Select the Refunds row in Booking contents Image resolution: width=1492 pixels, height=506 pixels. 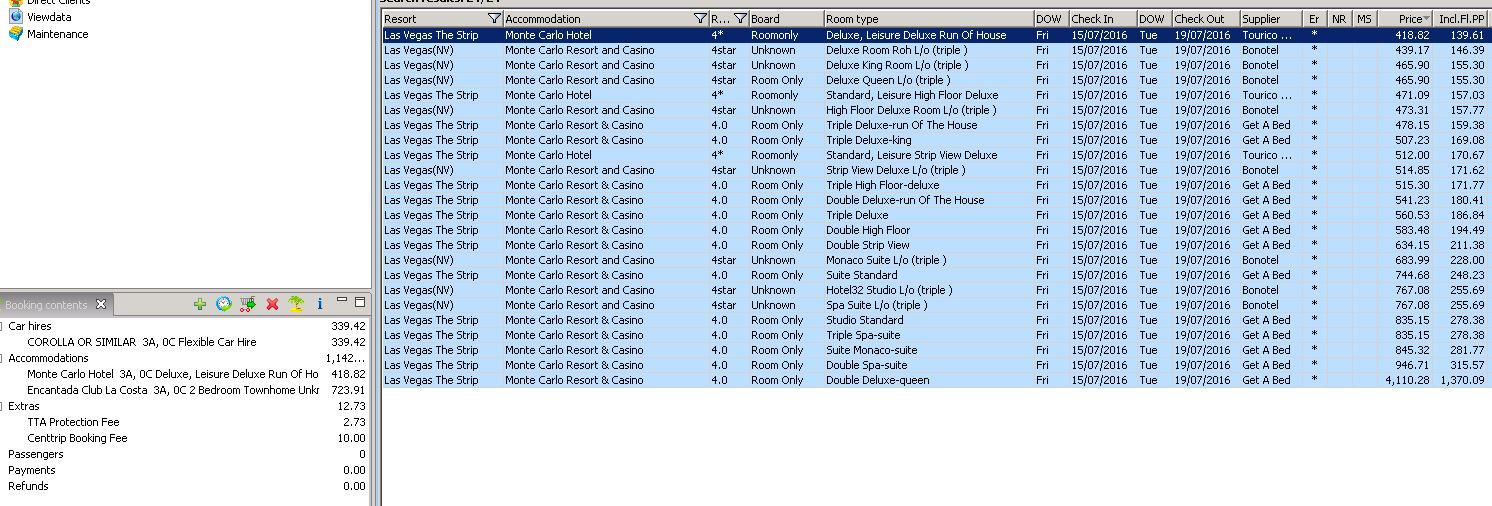185,486
